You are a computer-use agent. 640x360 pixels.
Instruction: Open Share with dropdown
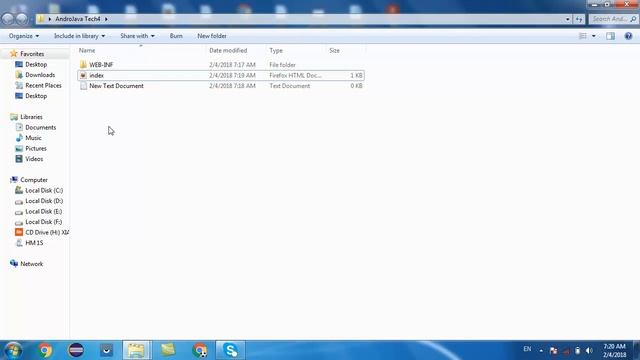137,36
